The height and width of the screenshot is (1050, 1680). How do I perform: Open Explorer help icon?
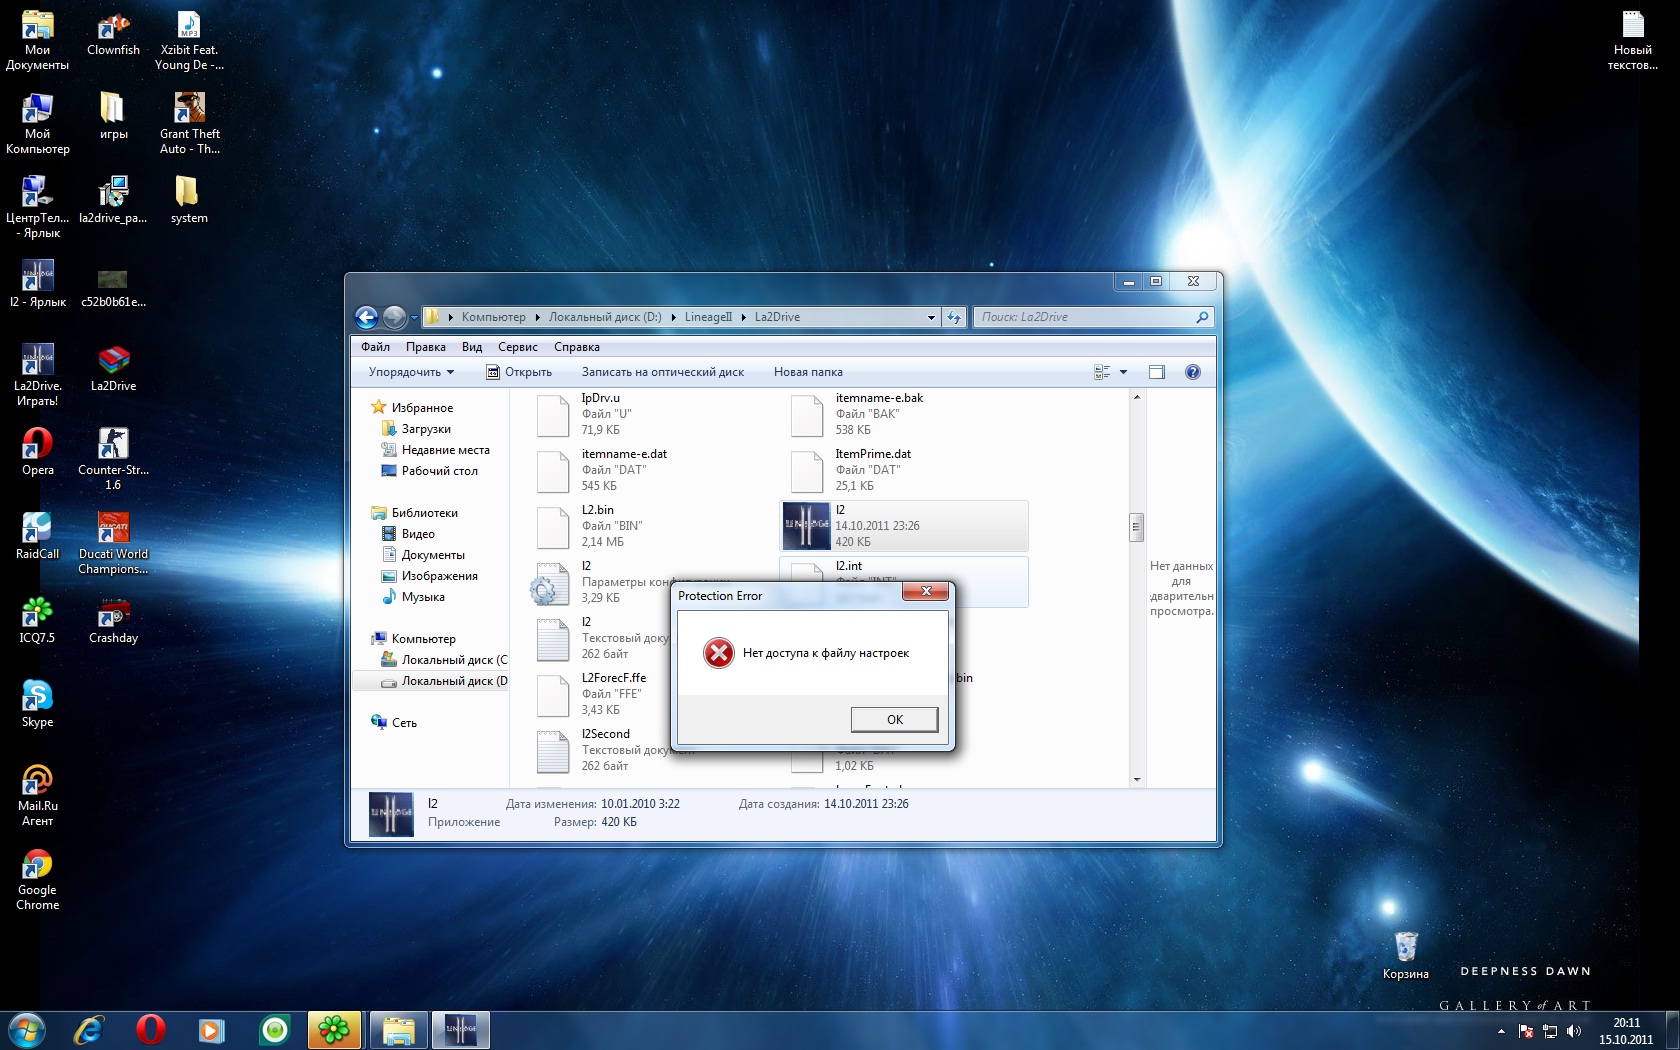pyautogui.click(x=1192, y=372)
